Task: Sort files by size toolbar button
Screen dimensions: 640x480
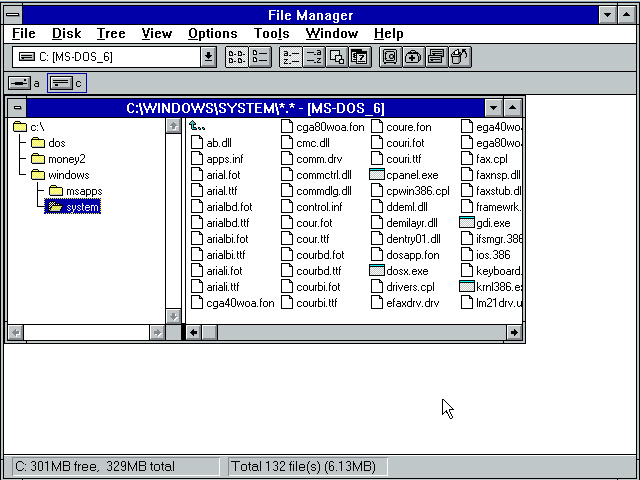Action: coord(336,57)
